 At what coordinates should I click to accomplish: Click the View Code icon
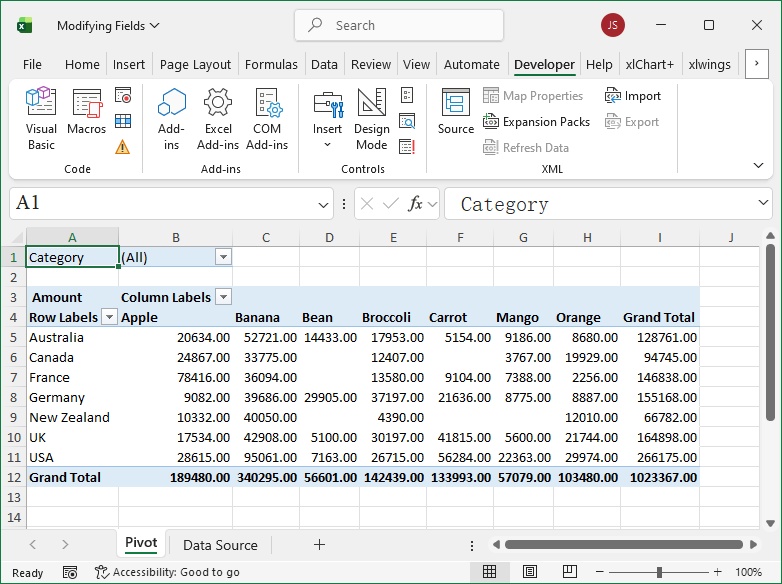(x=407, y=121)
